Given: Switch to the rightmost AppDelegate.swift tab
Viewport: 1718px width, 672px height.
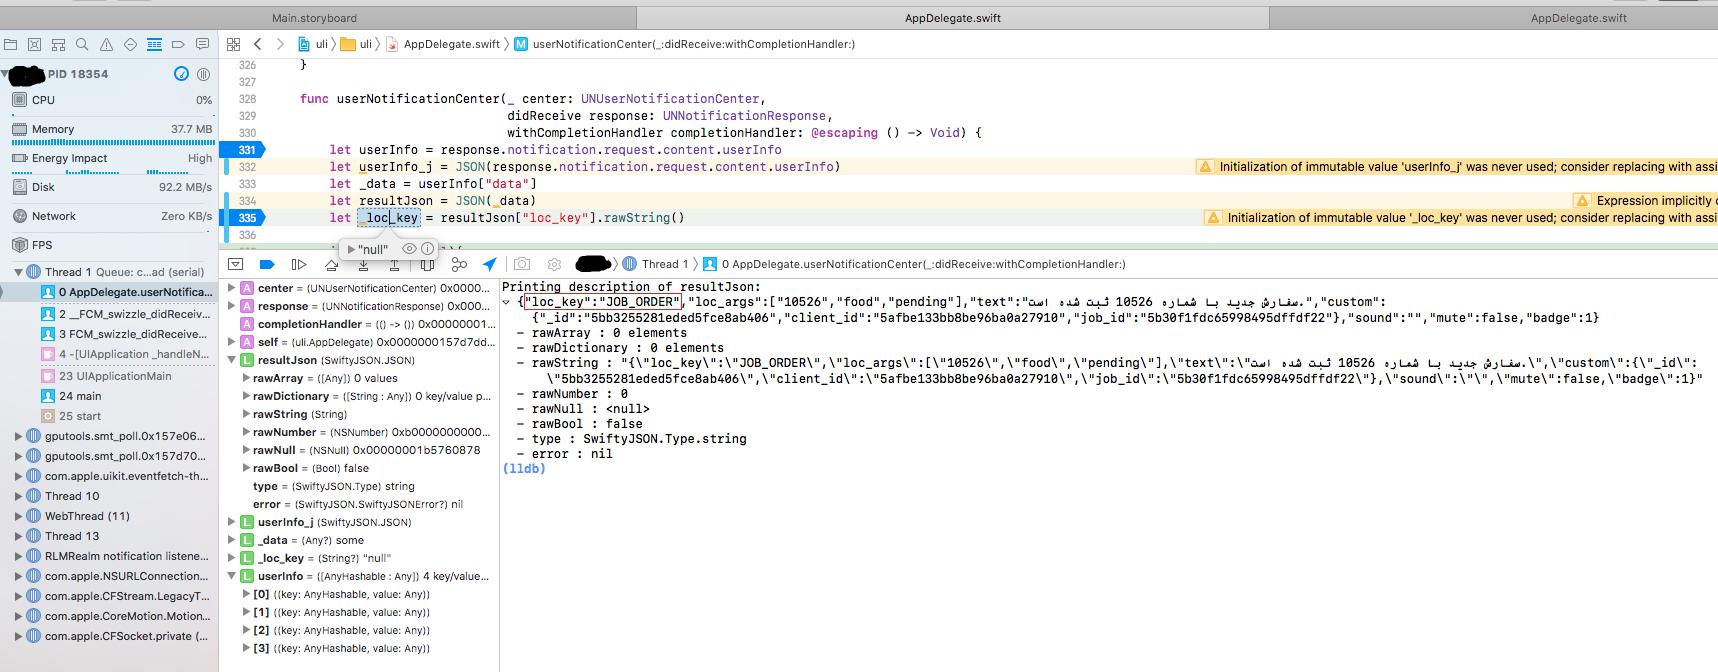Looking at the screenshot, I should pyautogui.click(x=1578, y=18).
